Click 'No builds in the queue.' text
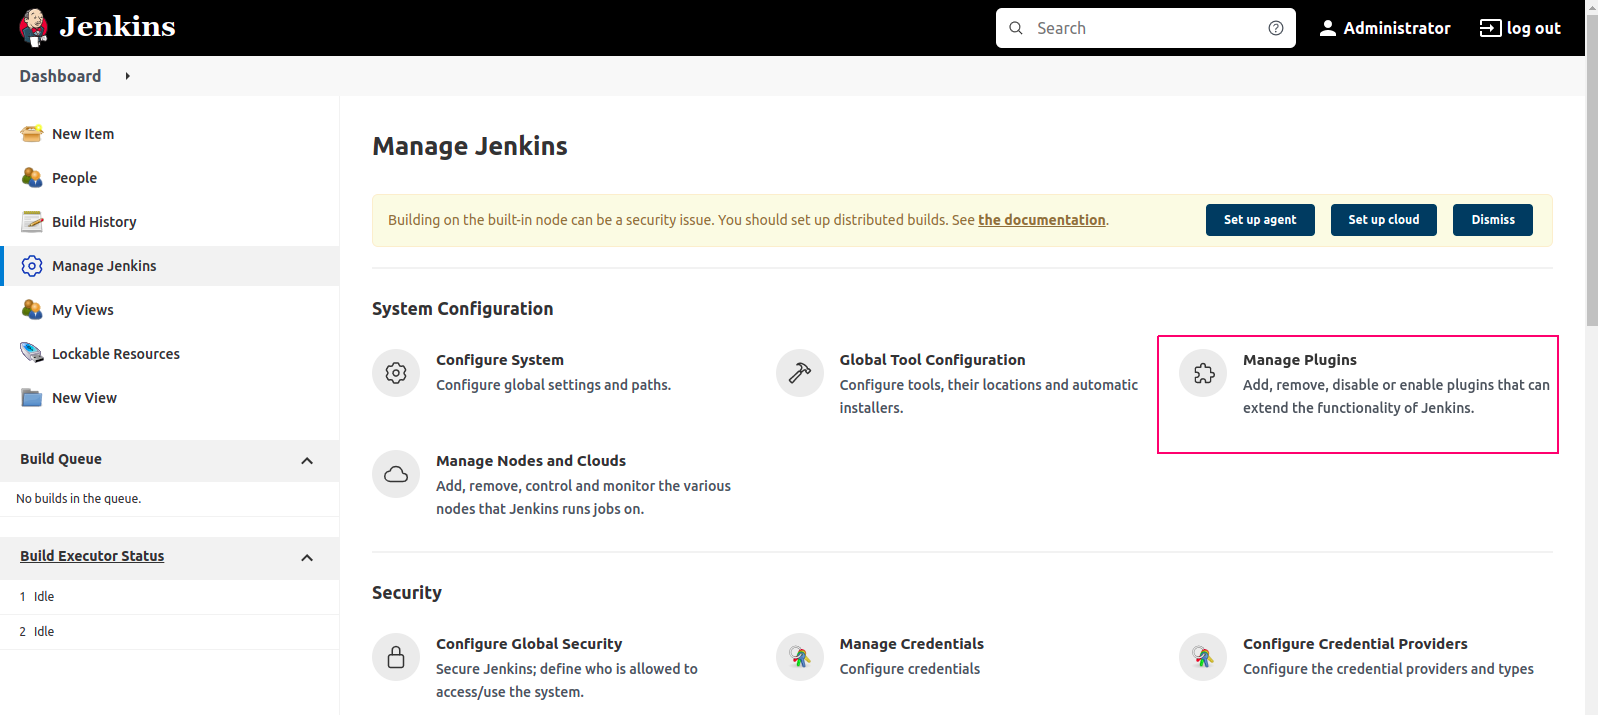Image resolution: width=1598 pixels, height=715 pixels. (x=78, y=499)
